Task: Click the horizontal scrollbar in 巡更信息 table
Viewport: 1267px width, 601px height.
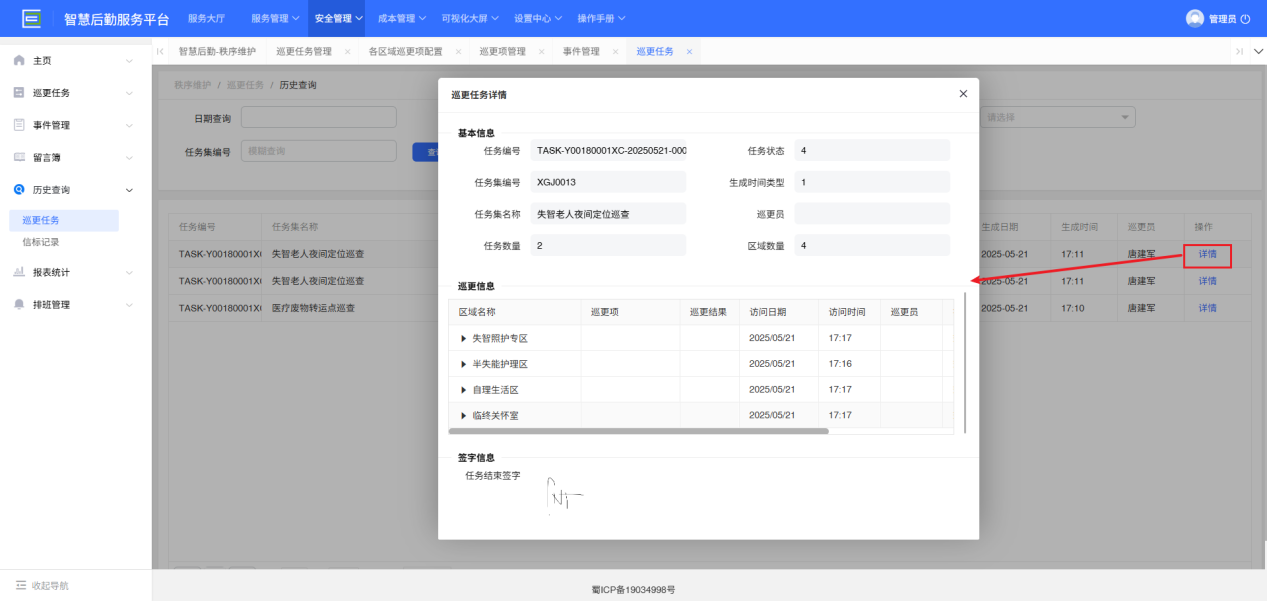Action: tap(639, 431)
